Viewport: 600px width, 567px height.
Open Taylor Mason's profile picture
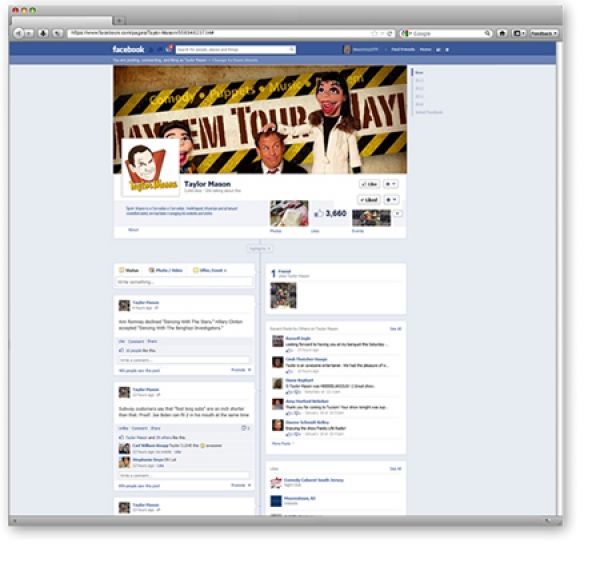coord(150,166)
